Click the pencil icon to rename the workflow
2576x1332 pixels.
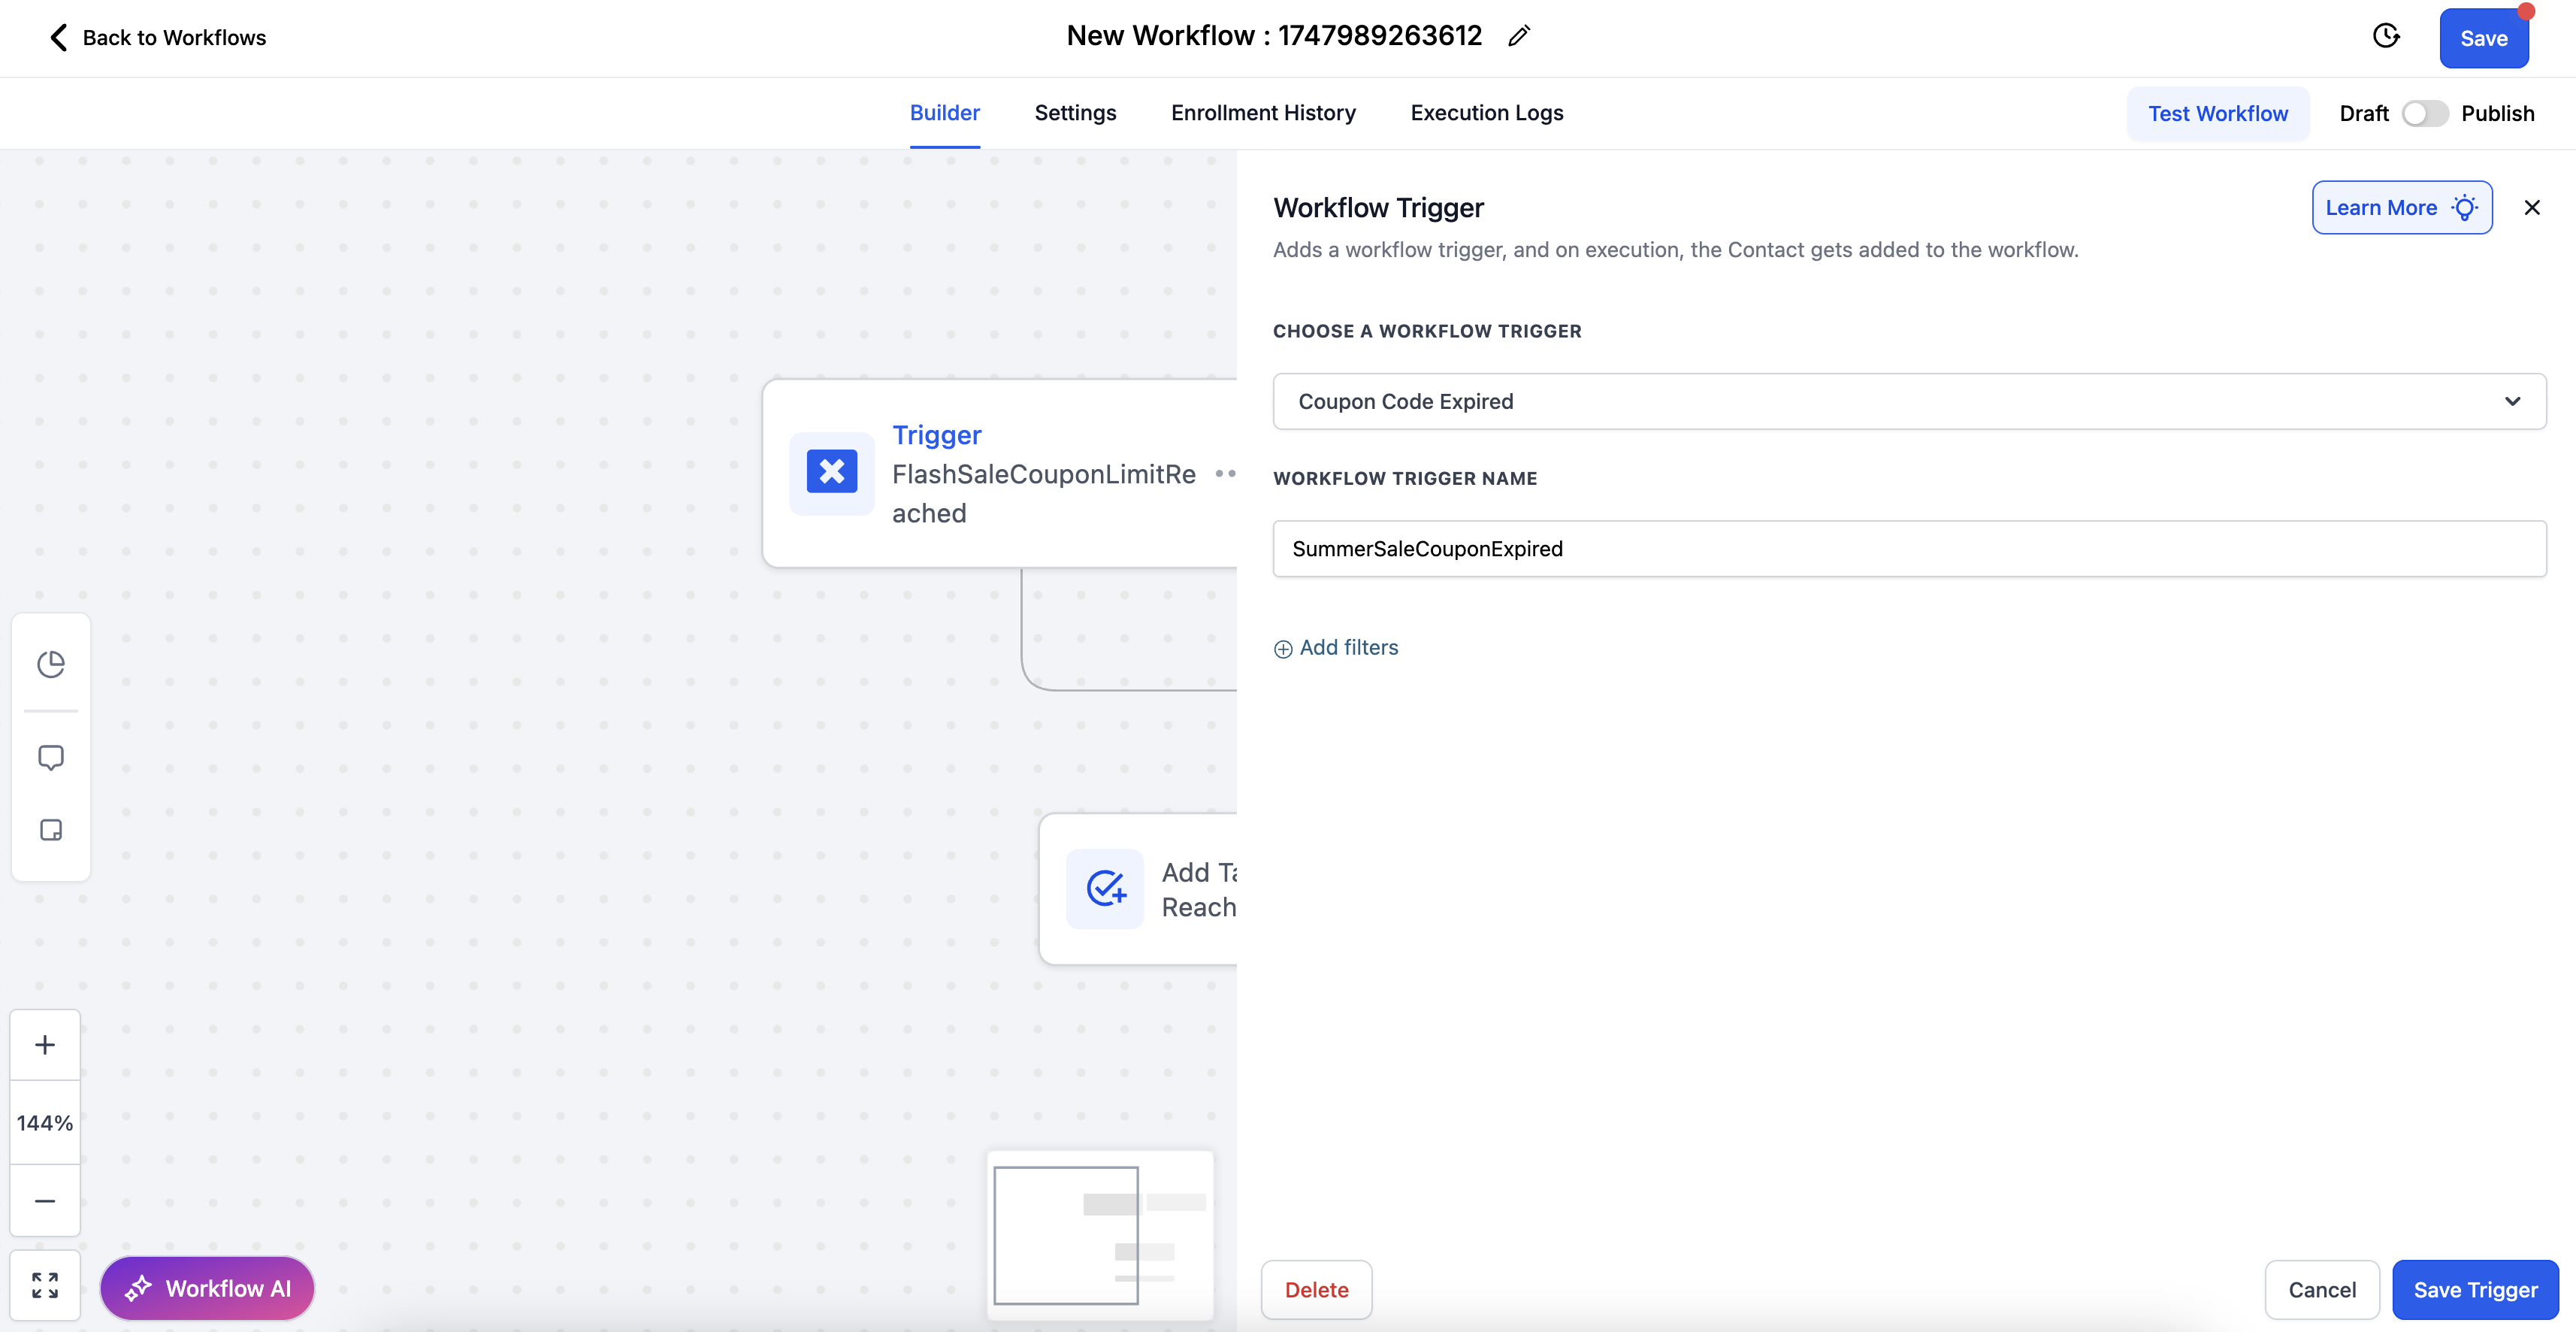tap(1519, 37)
